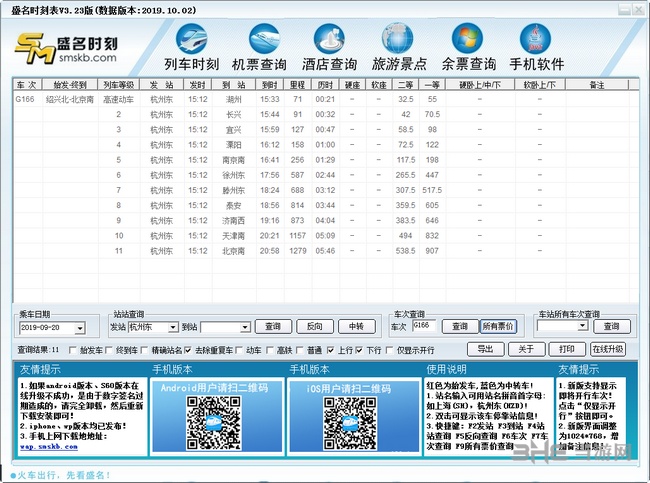Sort by the 到时 column header
The height and width of the screenshot is (483, 650).
click(269, 85)
